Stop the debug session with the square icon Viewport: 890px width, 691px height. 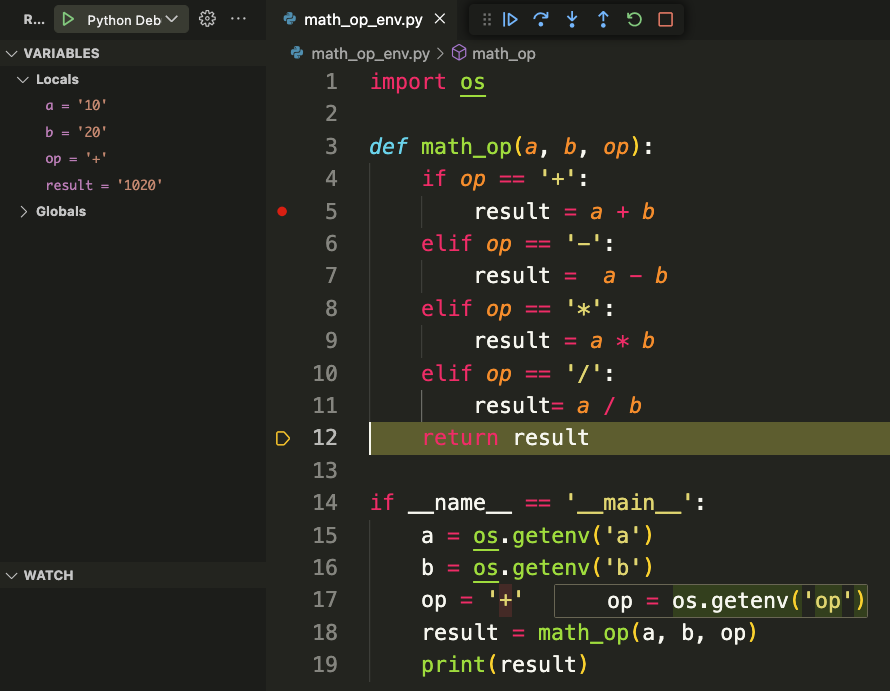click(x=665, y=20)
